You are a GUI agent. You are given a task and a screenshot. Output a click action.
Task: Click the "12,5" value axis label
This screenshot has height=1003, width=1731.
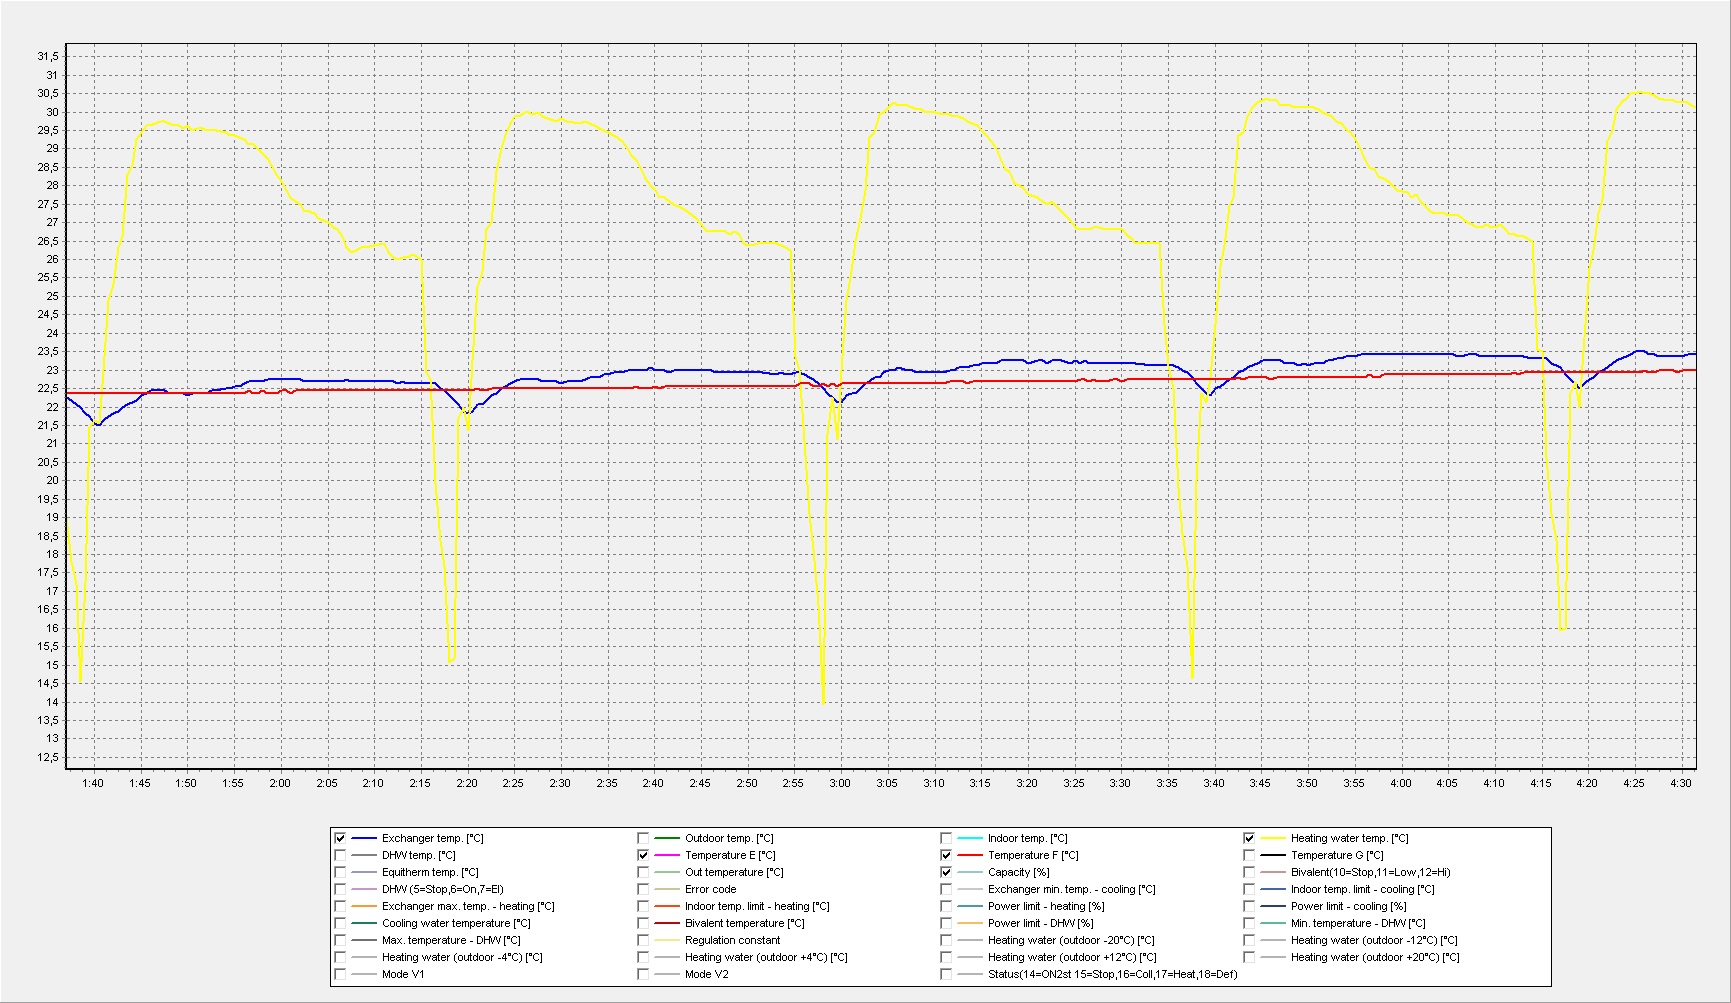pyautogui.click(x=48, y=757)
